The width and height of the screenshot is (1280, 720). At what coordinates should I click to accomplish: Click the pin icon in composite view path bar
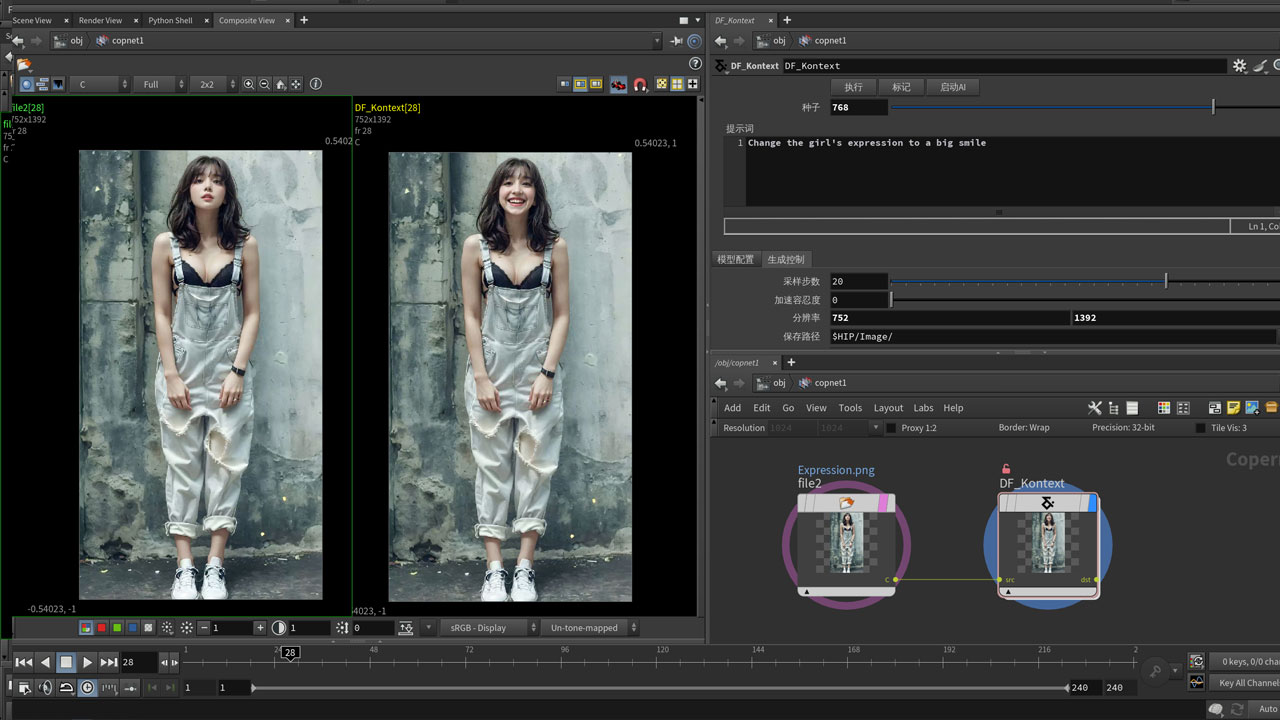(x=676, y=41)
